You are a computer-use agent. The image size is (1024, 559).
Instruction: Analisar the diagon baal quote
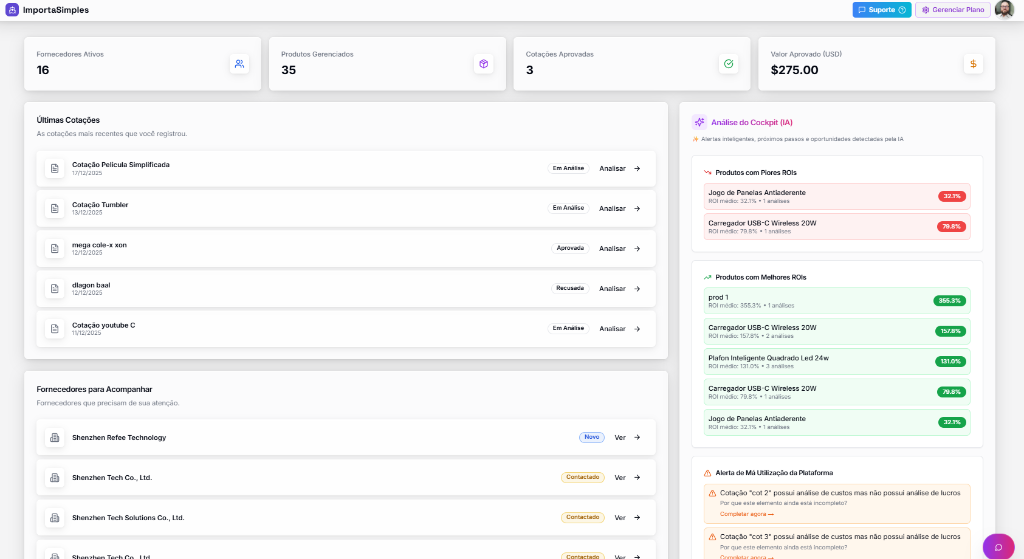pos(620,289)
